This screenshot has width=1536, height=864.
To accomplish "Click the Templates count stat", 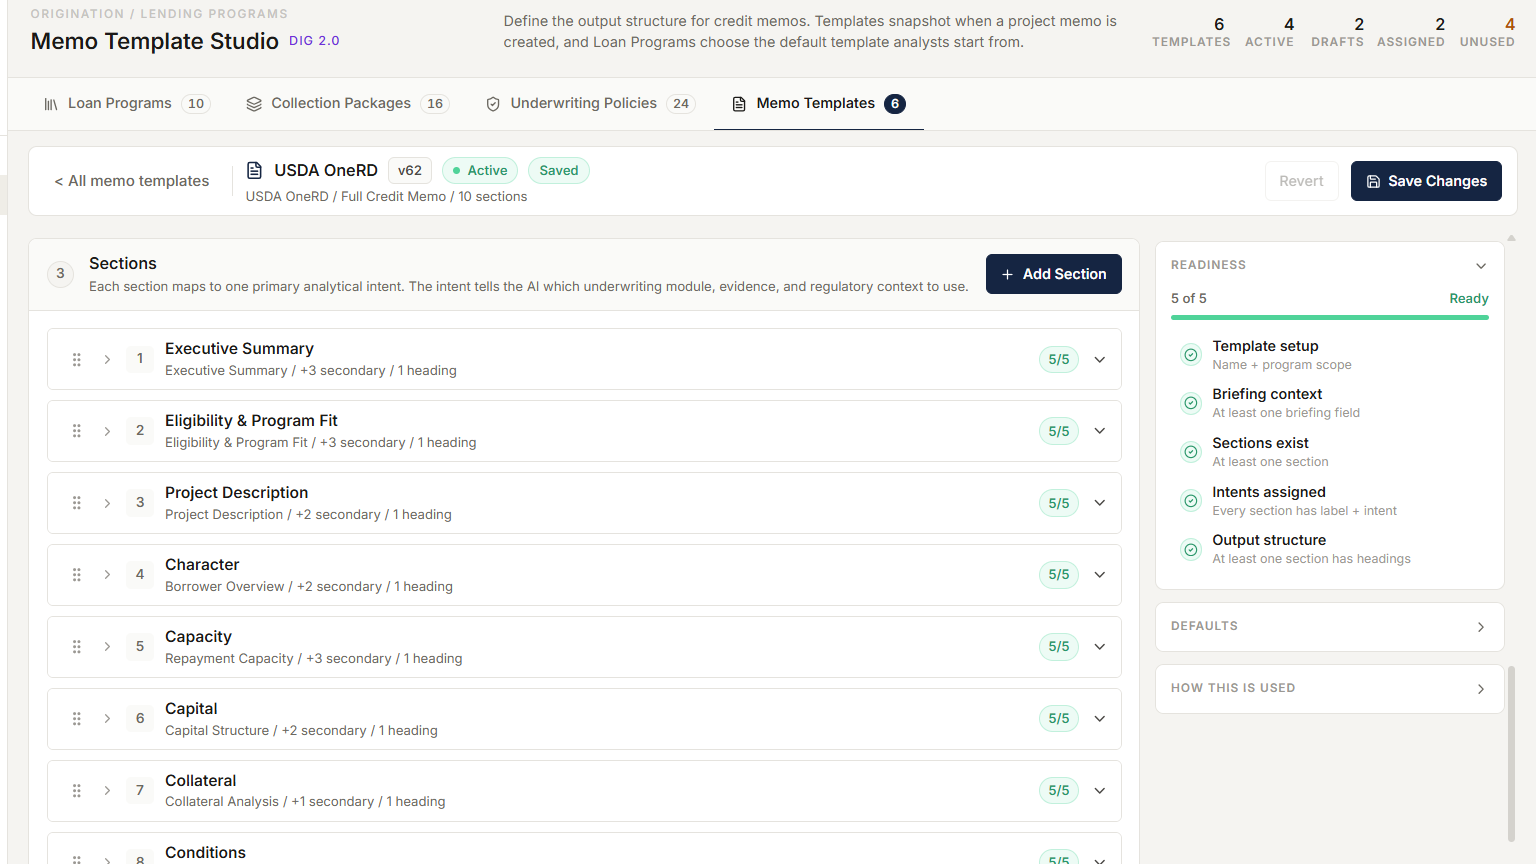I will pos(1191,32).
